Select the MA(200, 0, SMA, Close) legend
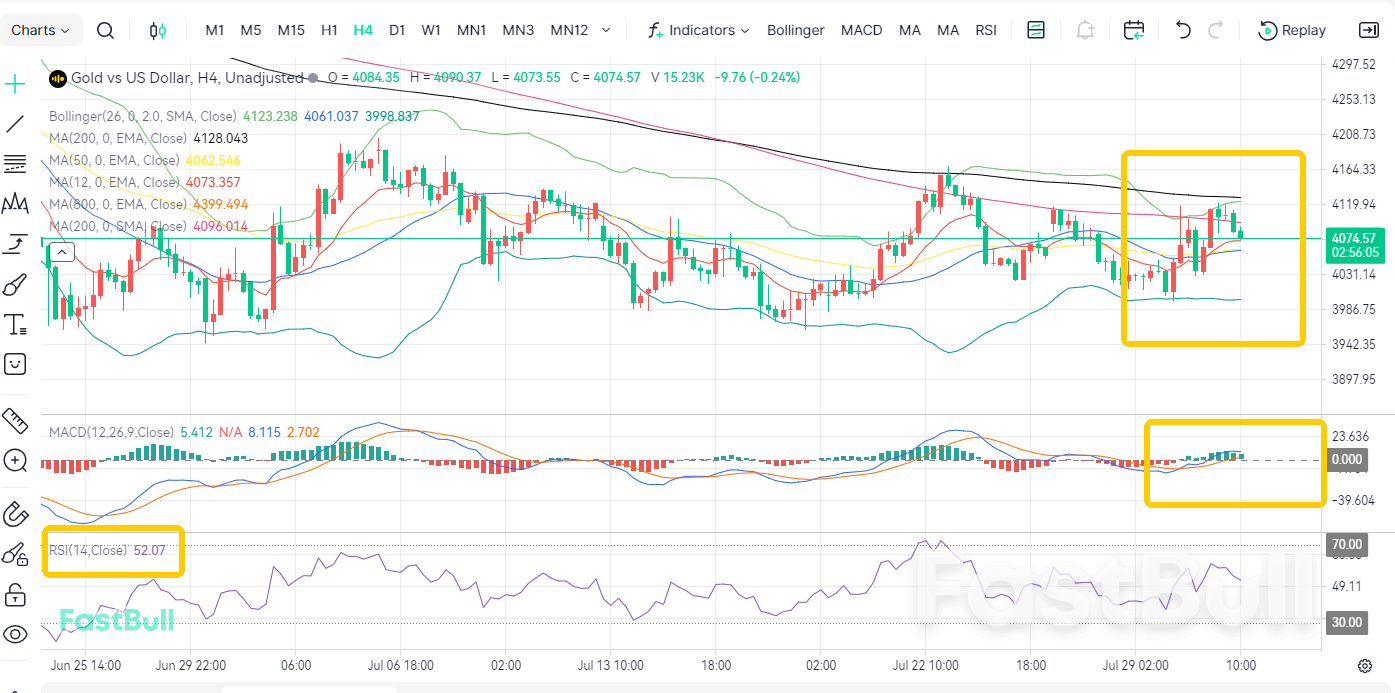Screen dimensions: 1395x693 (x=118, y=226)
